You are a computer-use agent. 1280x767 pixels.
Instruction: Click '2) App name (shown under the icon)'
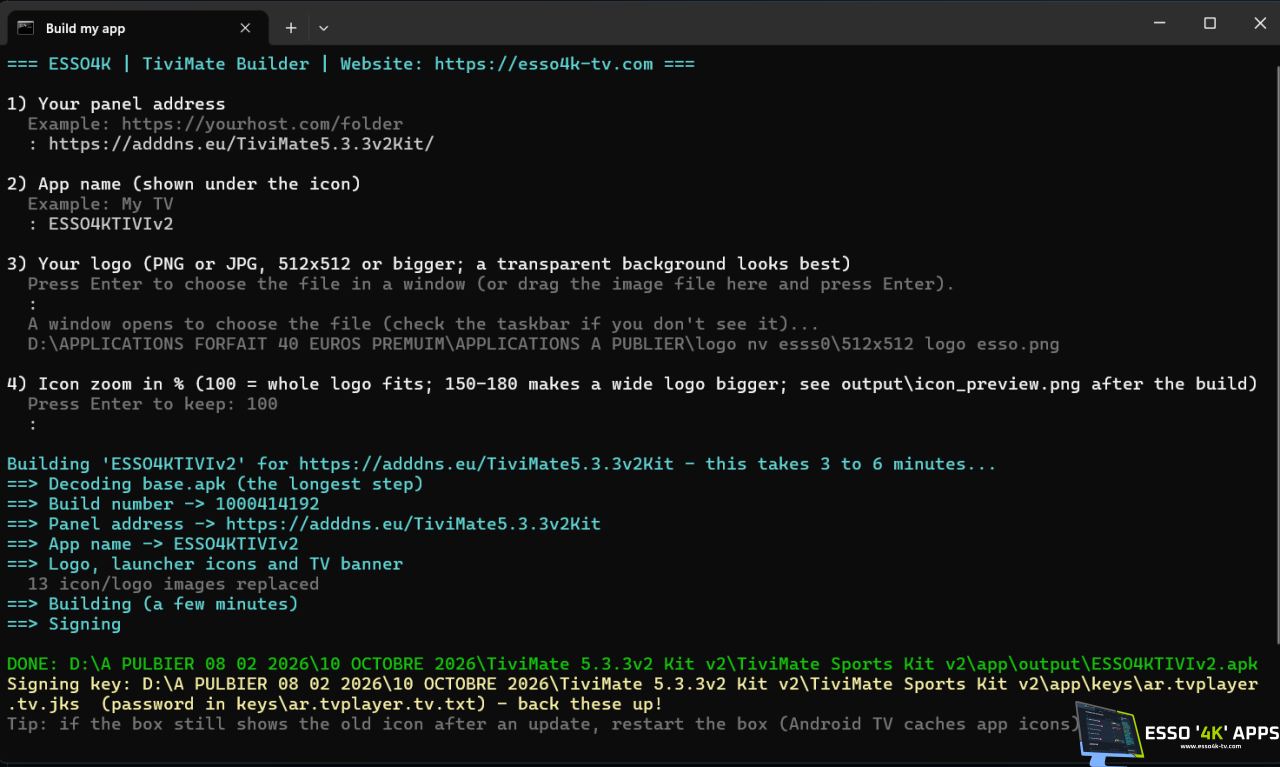point(184,184)
